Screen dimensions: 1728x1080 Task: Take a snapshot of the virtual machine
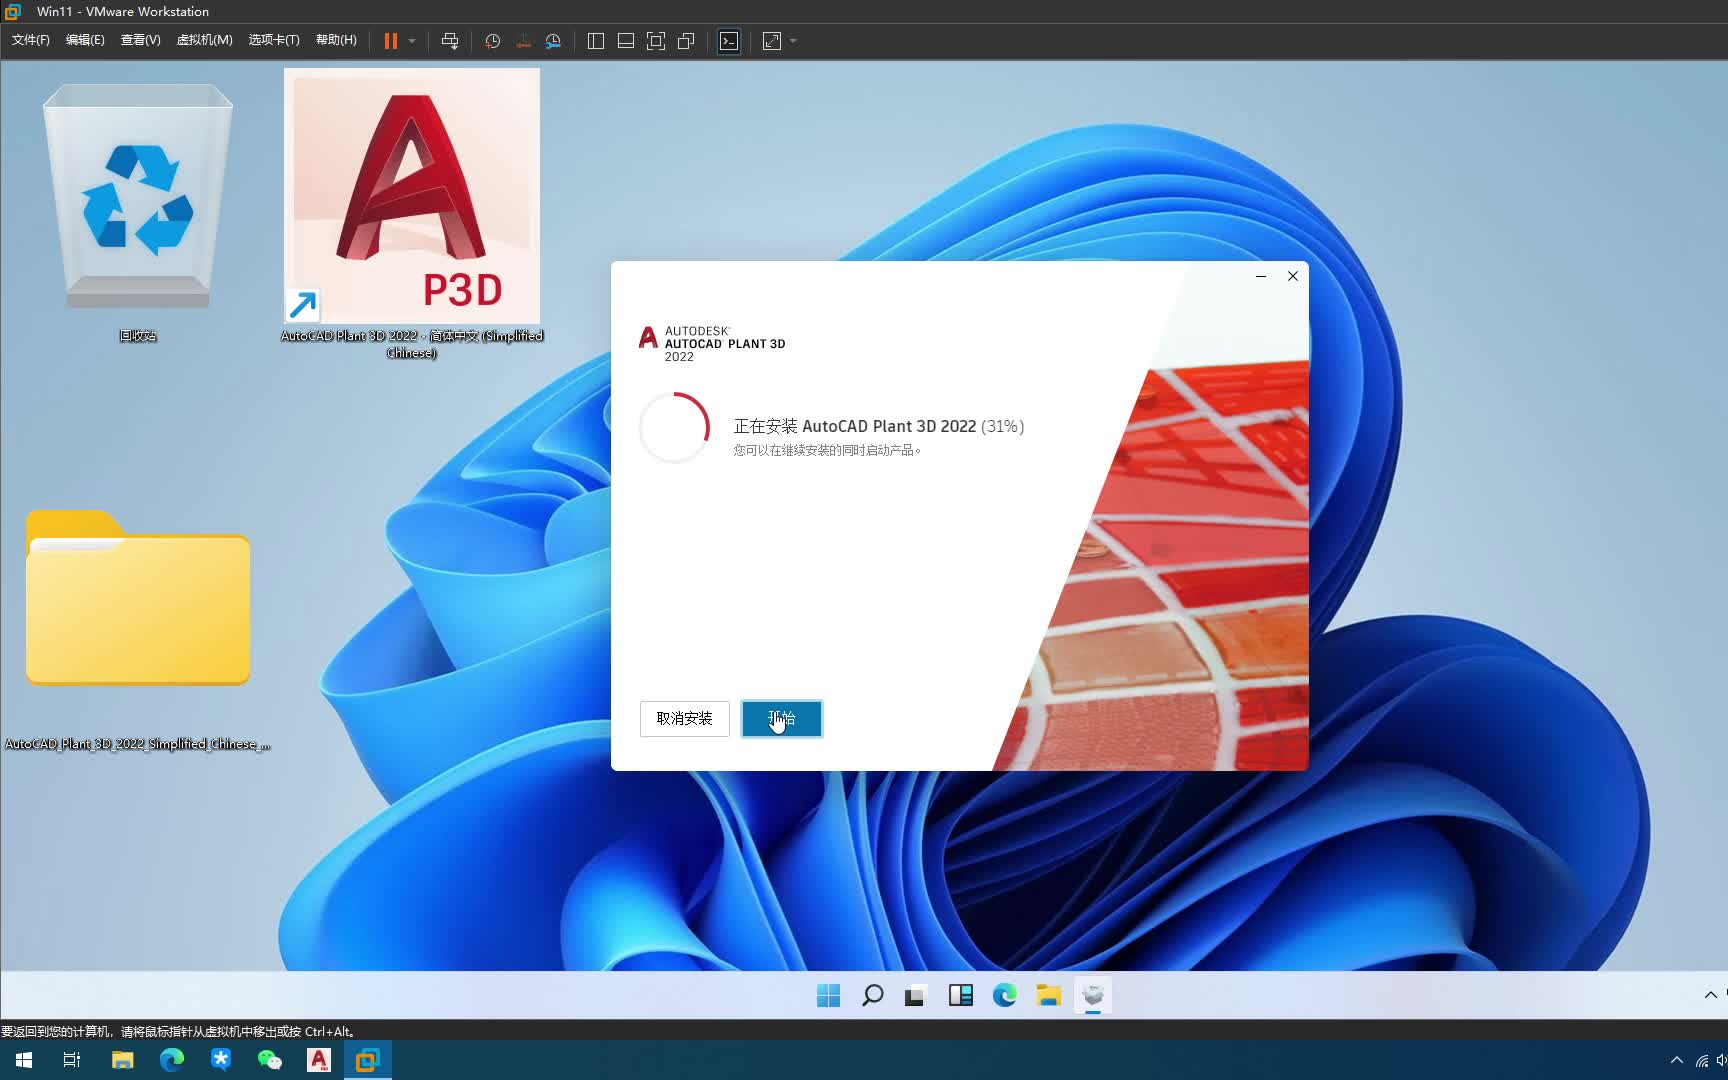493,41
